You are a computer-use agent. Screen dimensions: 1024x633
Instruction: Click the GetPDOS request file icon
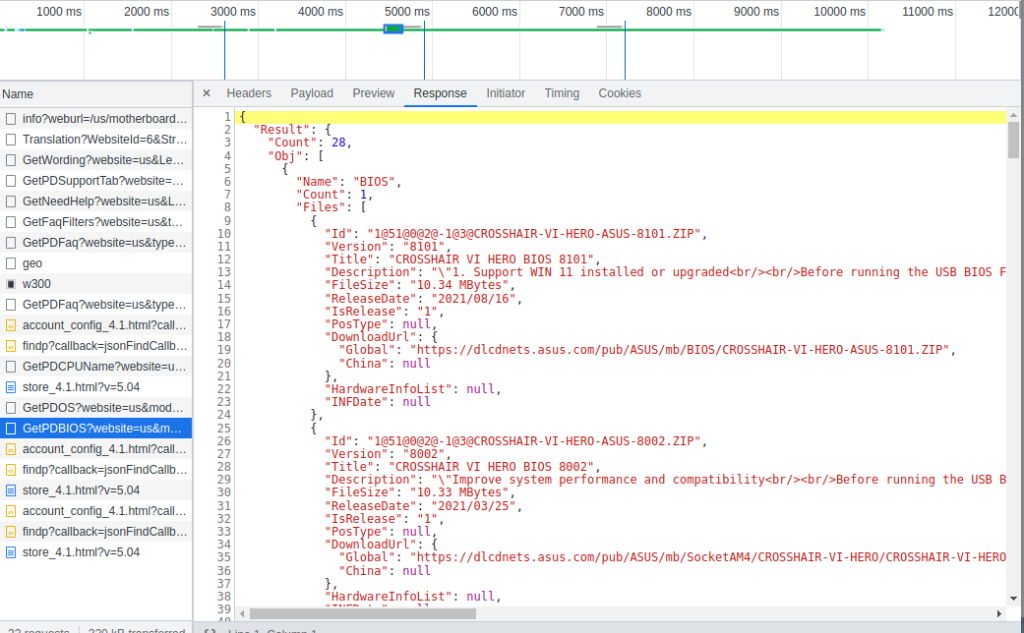11,408
